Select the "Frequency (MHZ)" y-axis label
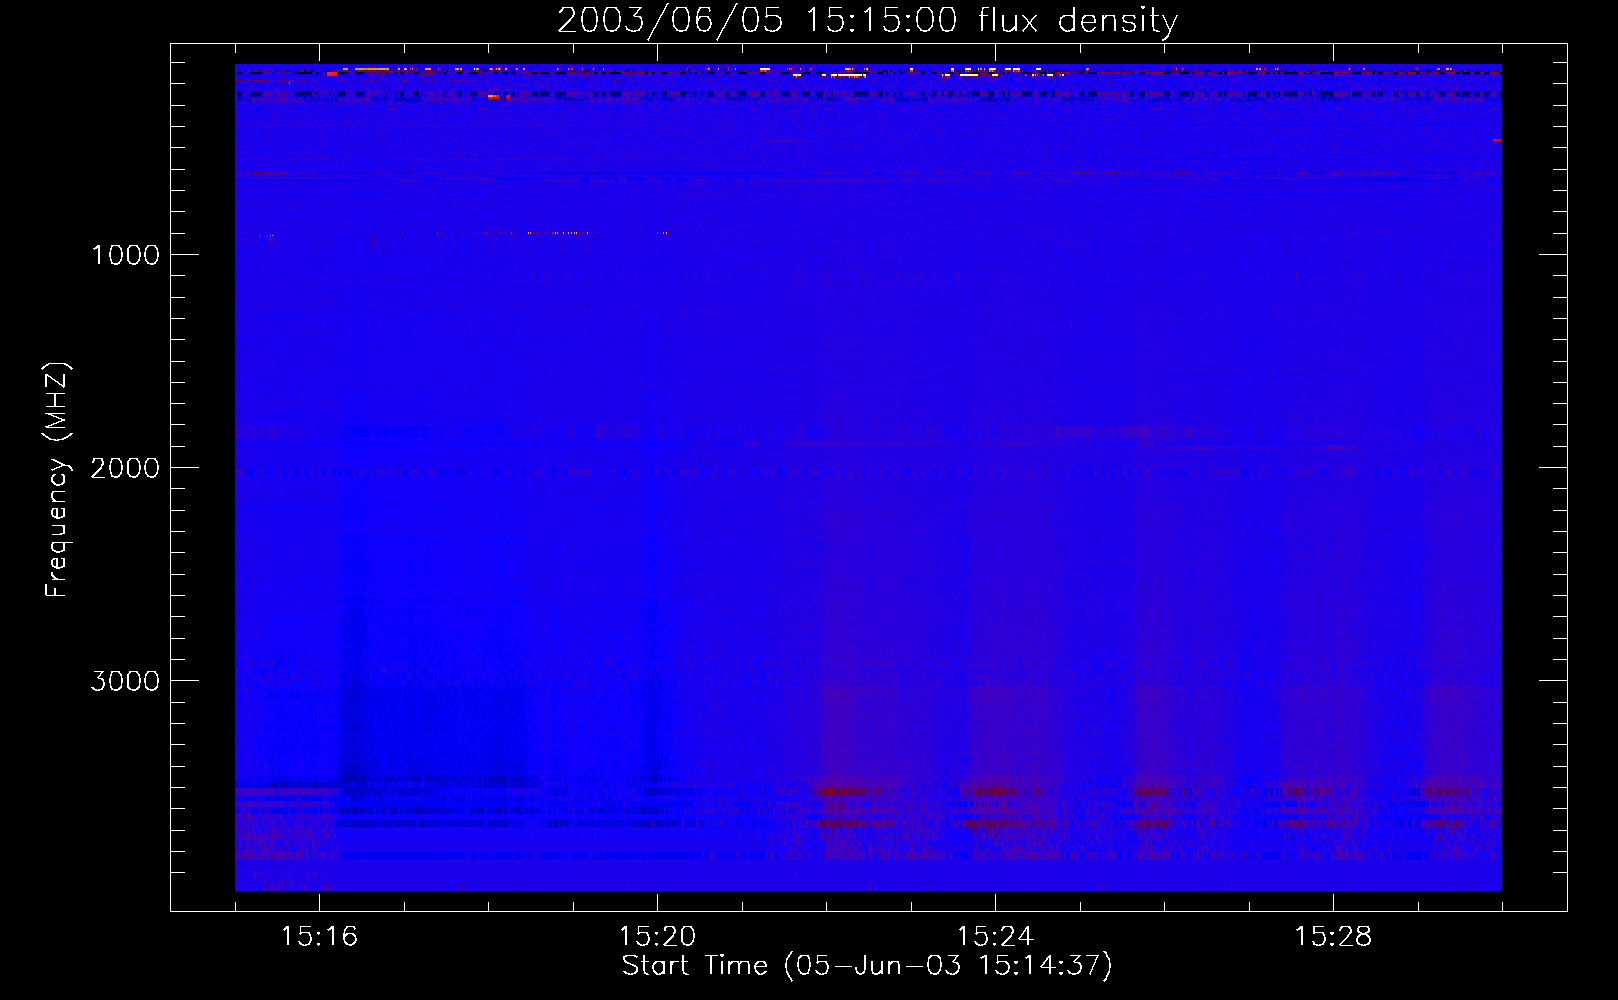 pos(57,480)
